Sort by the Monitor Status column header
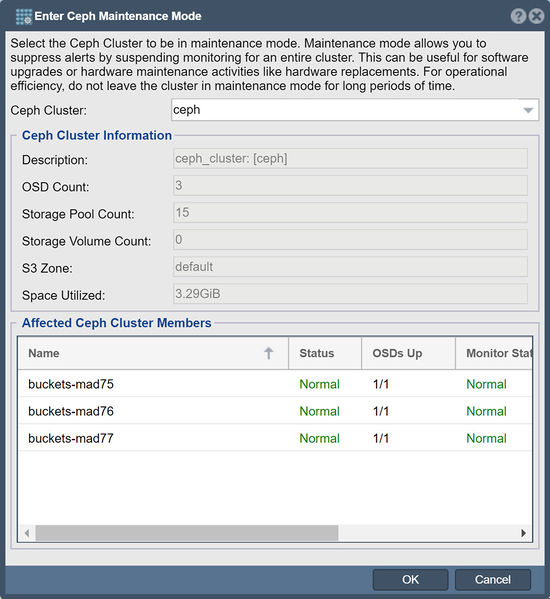Screen dimensions: 550x599 pos(494,353)
